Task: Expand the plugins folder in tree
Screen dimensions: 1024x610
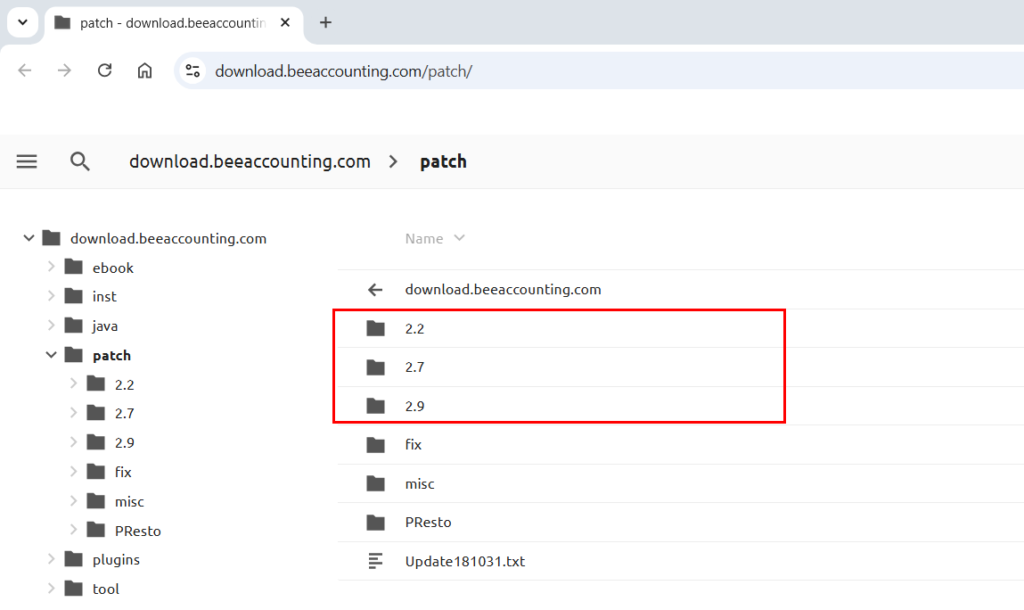Action: (51, 560)
